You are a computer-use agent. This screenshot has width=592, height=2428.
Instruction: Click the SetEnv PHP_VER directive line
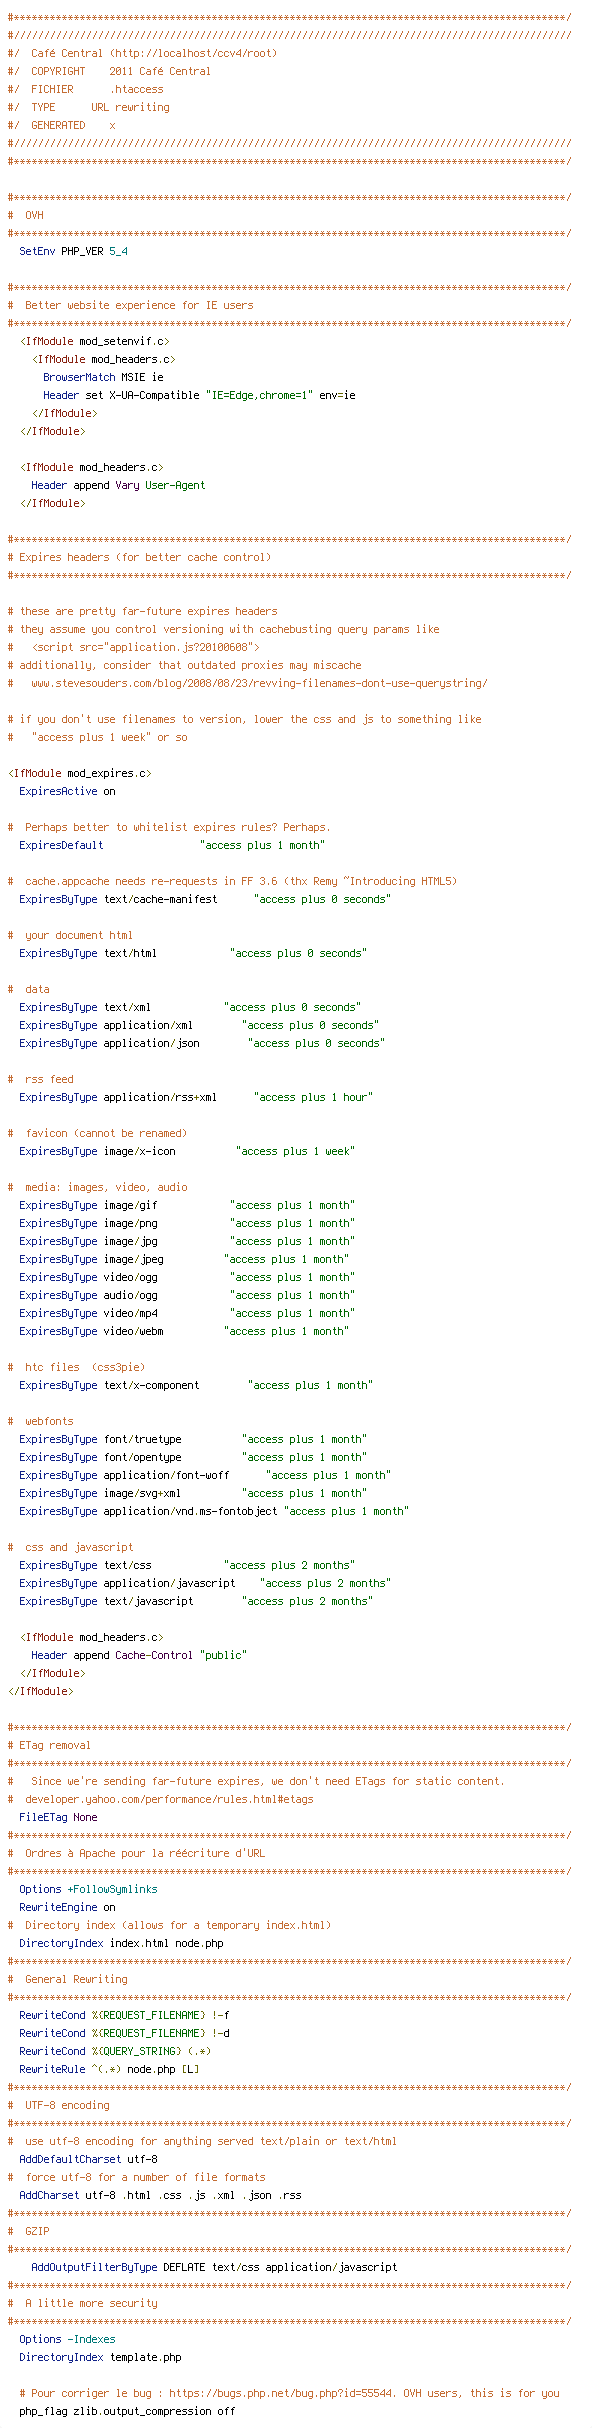[x=73, y=251]
